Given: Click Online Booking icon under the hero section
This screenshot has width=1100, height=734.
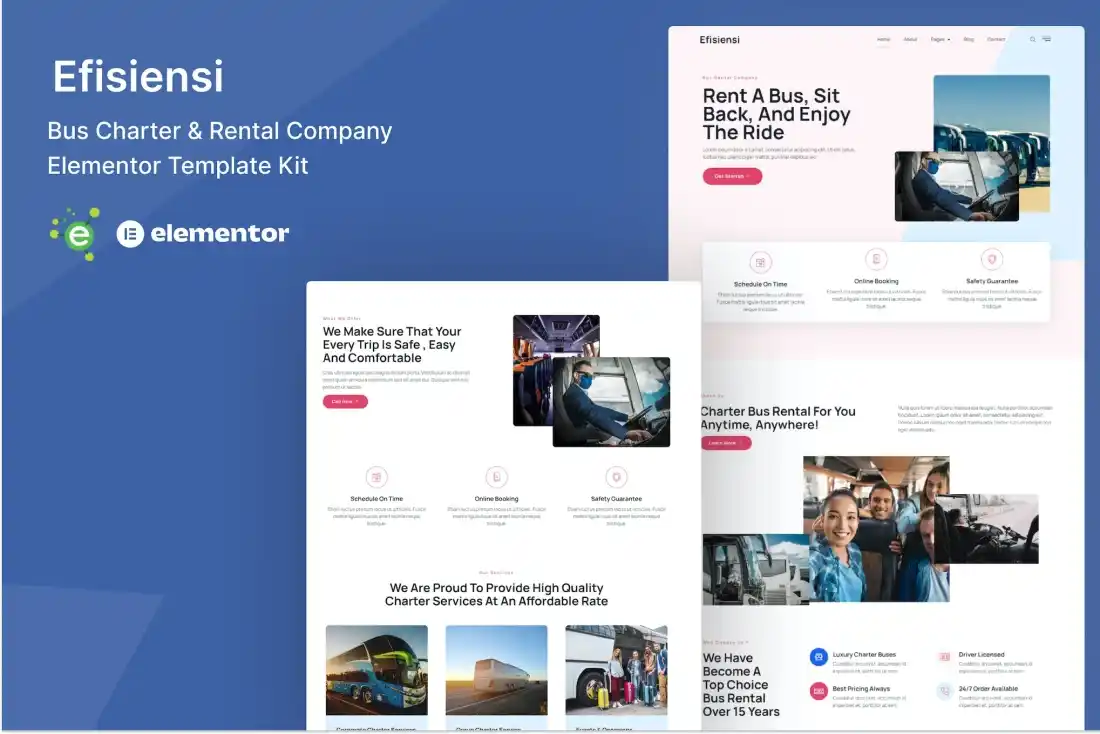Looking at the screenshot, I should point(876,259).
